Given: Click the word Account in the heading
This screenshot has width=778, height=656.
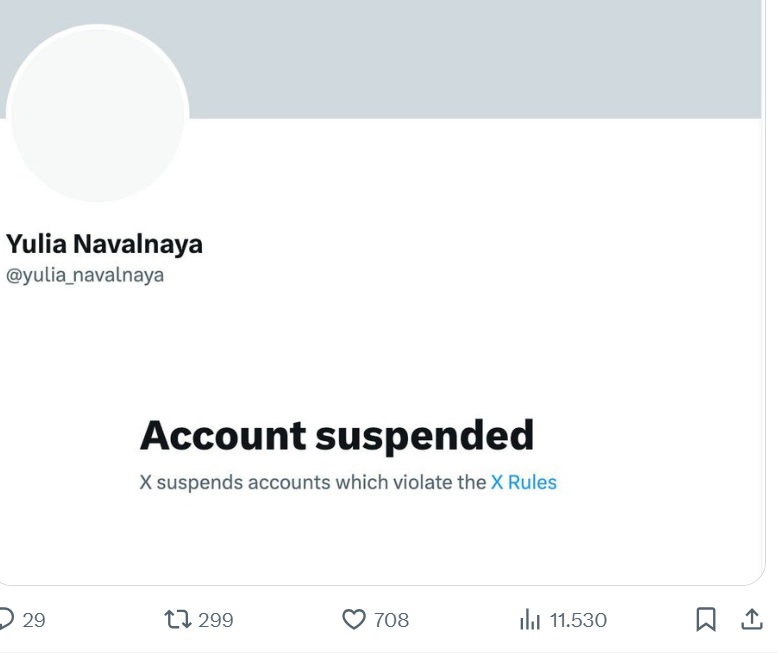Looking at the screenshot, I should click(x=223, y=435).
